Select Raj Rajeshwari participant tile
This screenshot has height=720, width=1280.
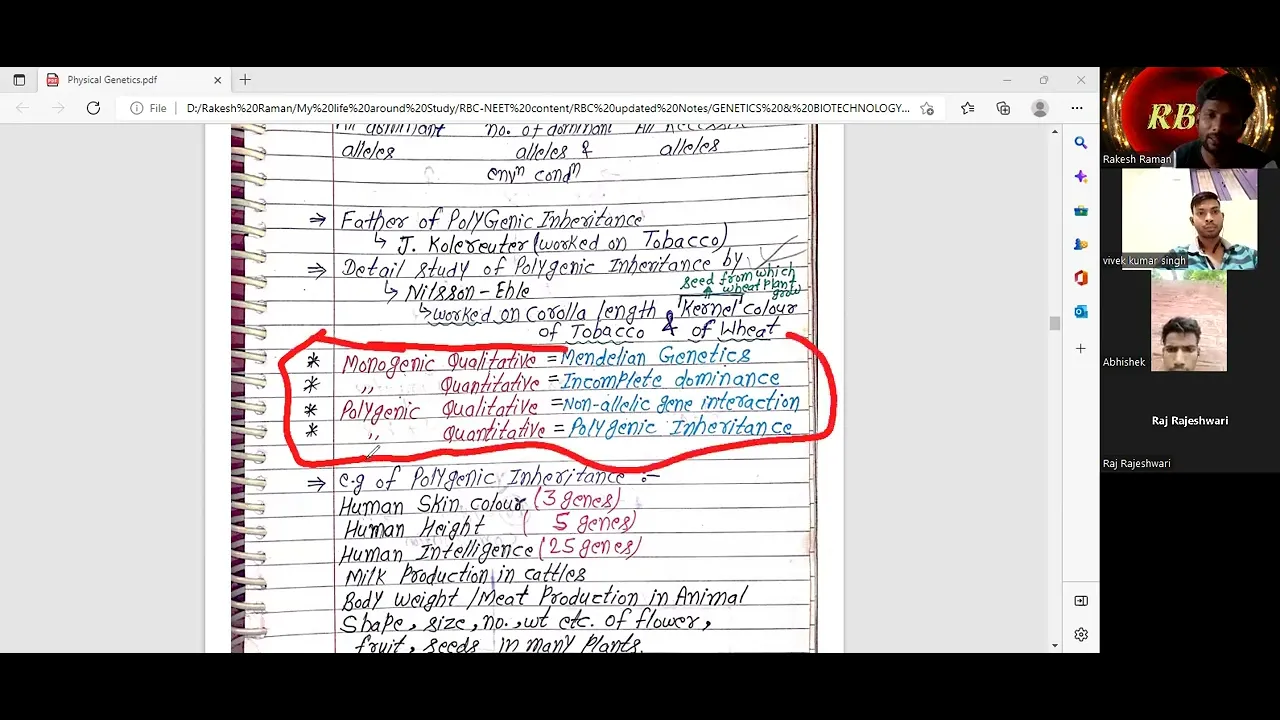[1190, 421]
